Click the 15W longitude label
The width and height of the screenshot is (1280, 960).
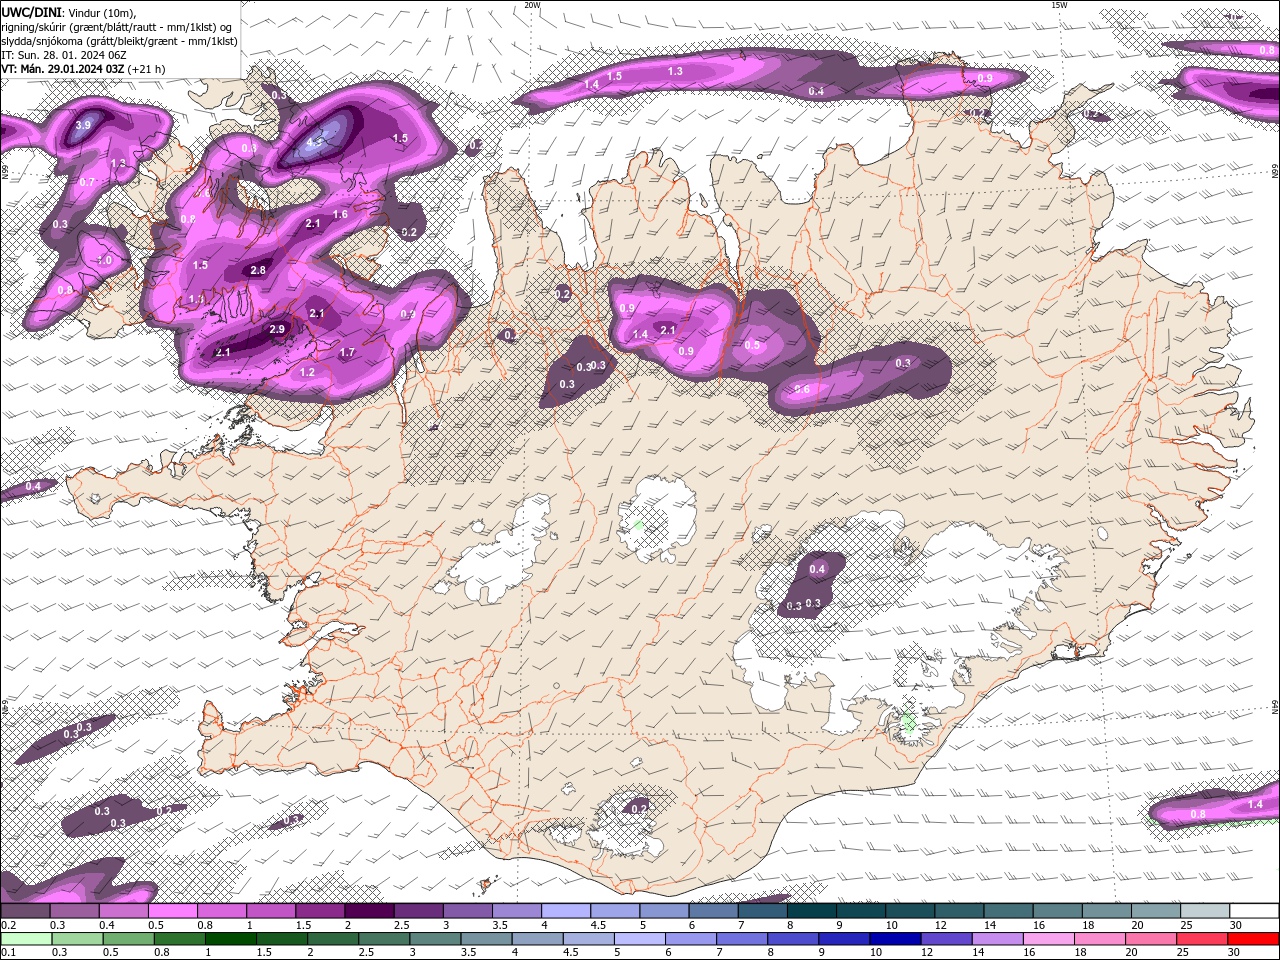coord(1059,5)
